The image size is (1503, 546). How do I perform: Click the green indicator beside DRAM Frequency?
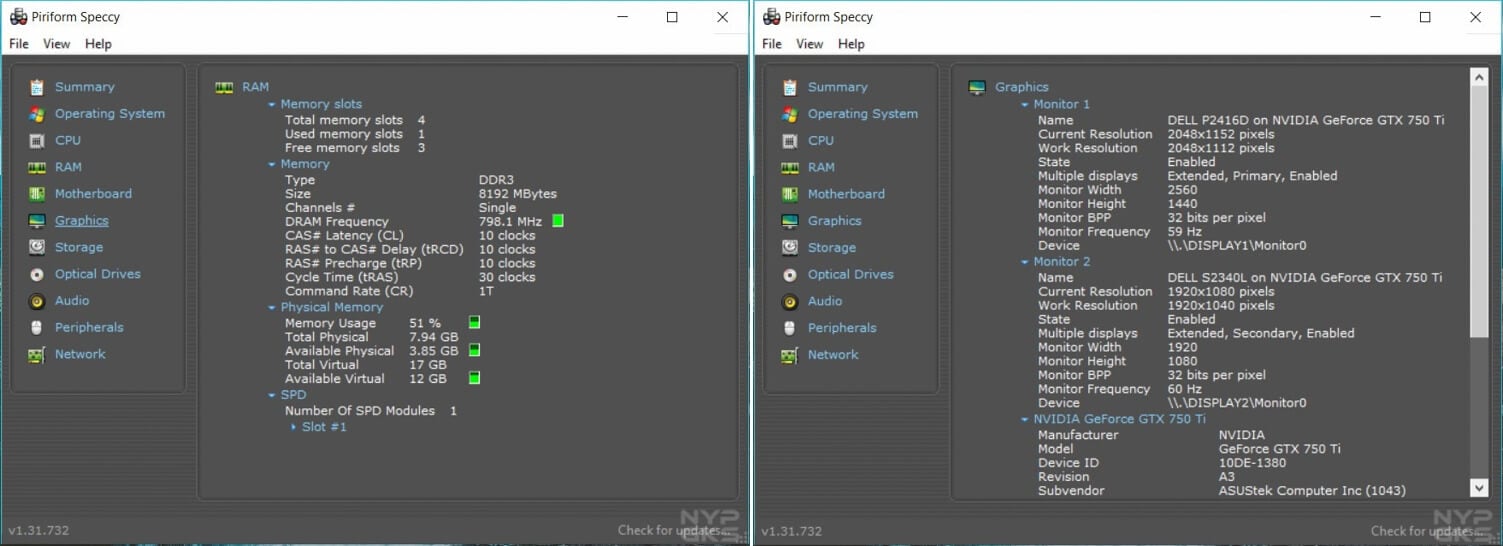click(x=558, y=221)
